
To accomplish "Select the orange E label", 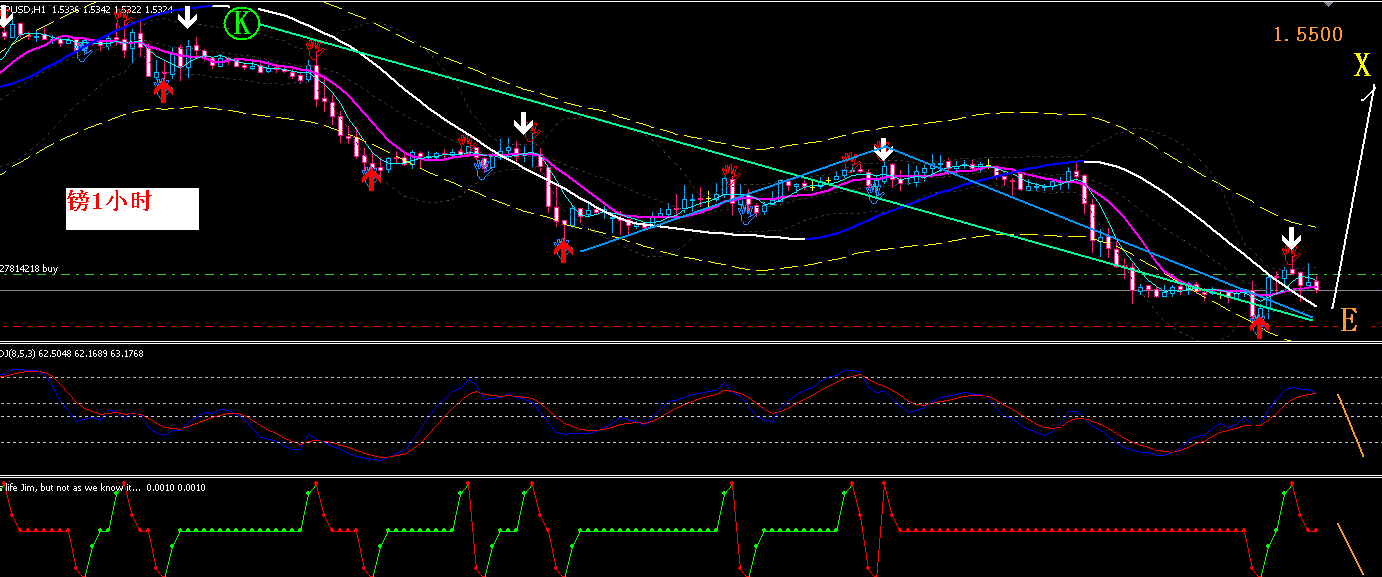I will tap(1349, 321).
